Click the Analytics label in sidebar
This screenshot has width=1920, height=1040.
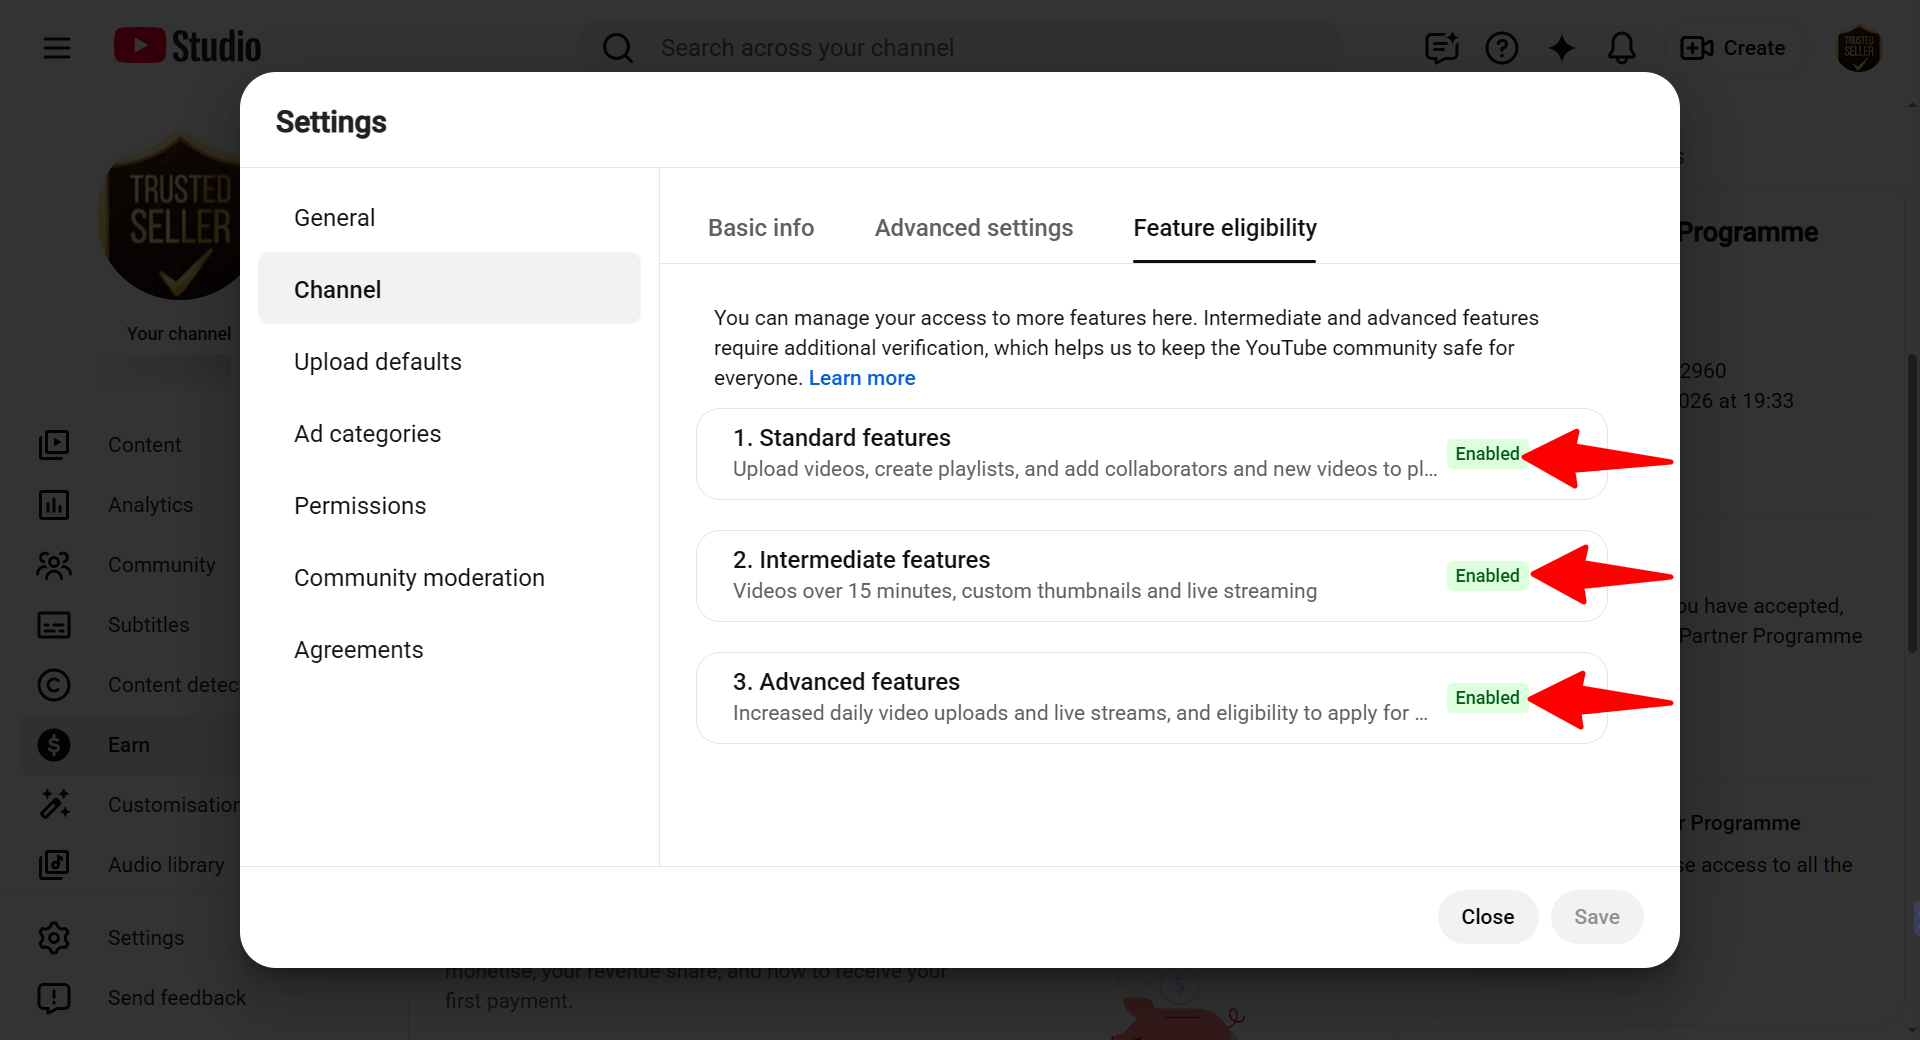151,505
